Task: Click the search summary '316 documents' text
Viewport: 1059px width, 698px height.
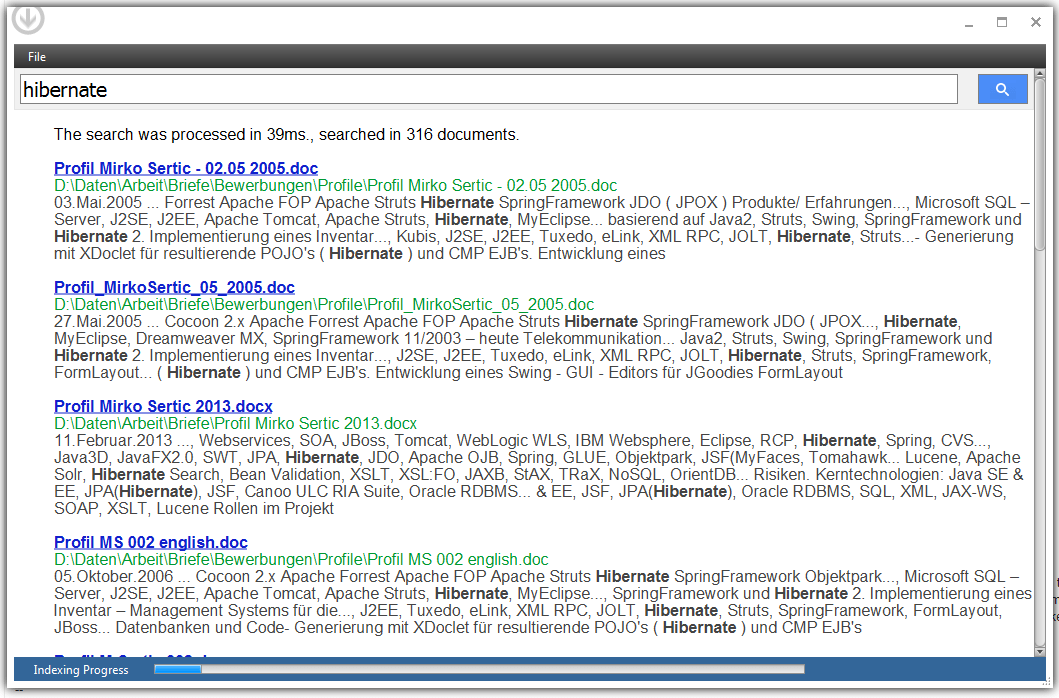Action: click(462, 134)
